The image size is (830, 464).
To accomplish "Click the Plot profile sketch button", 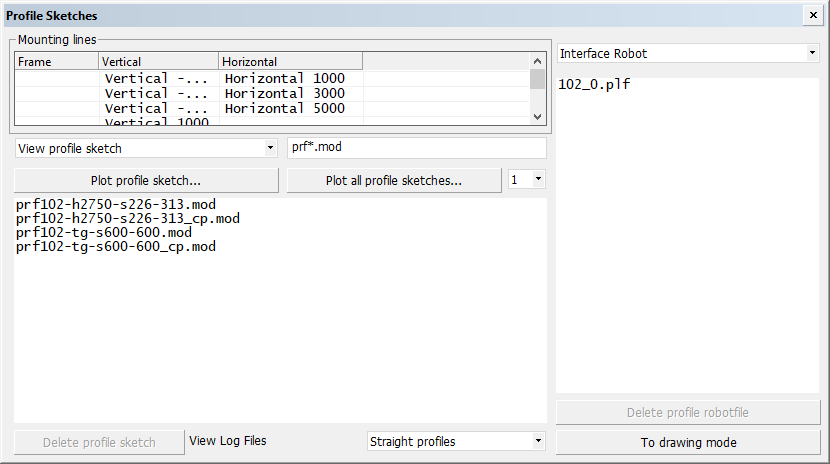I will tap(146, 181).
